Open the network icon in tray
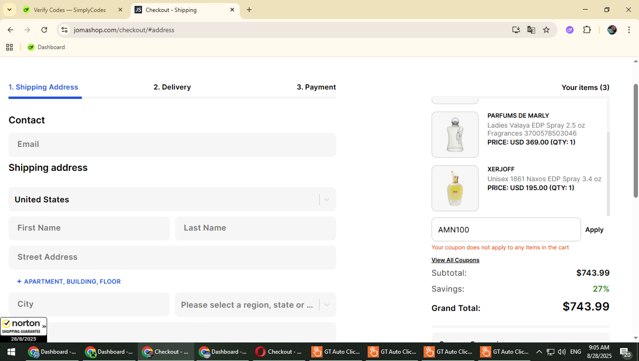The width and height of the screenshot is (639, 361). pos(550,352)
